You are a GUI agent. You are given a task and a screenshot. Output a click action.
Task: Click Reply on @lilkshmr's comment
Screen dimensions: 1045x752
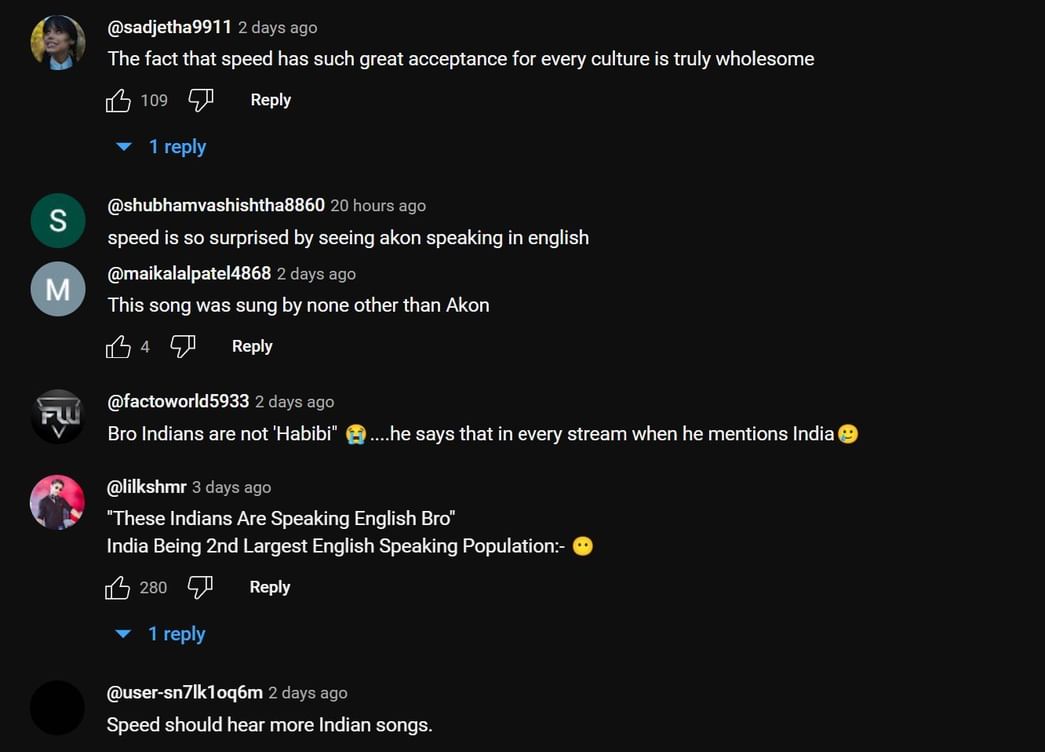(269, 587)
